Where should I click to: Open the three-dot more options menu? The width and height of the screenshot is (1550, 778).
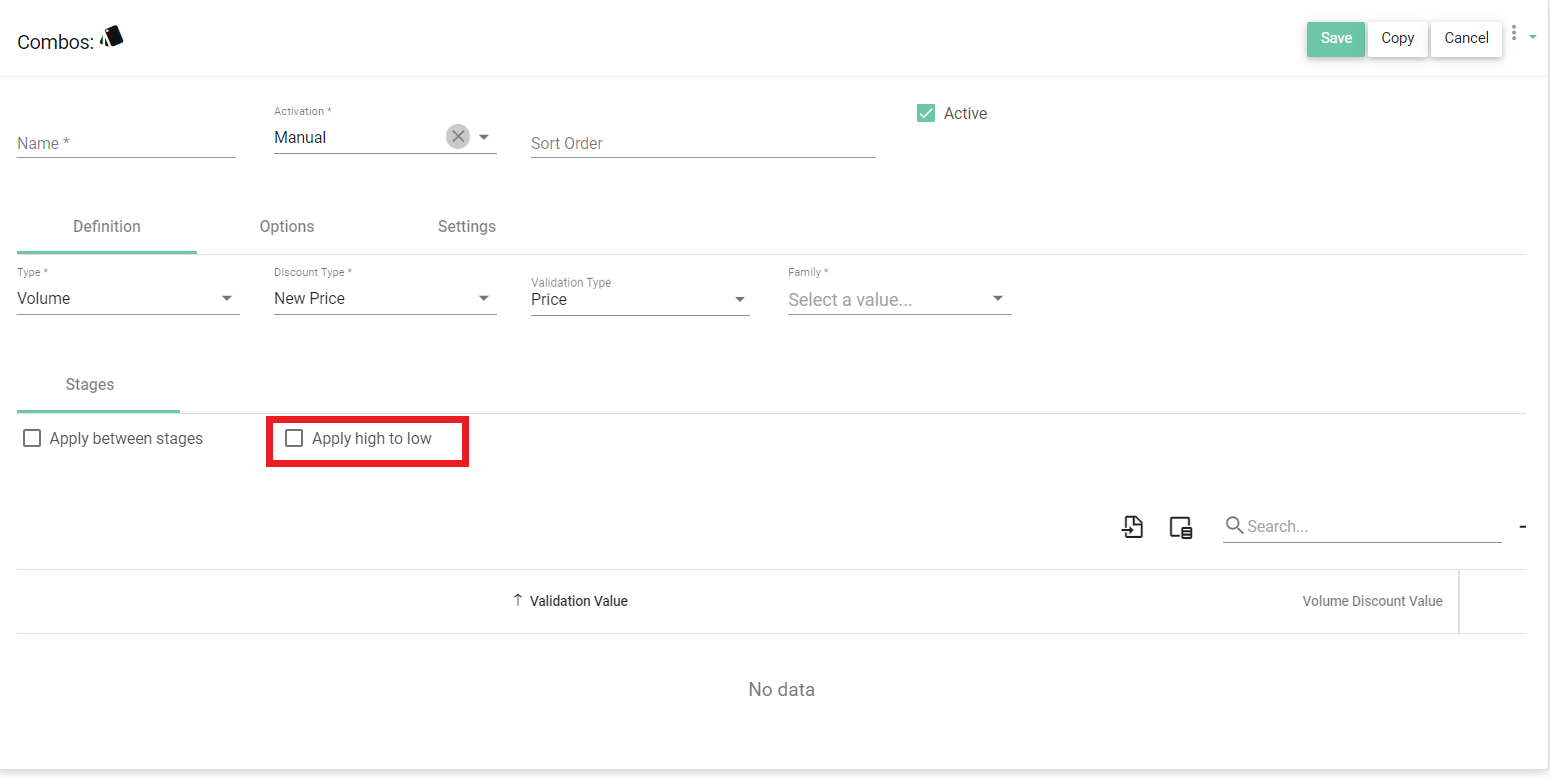(x=1514, y=34)
